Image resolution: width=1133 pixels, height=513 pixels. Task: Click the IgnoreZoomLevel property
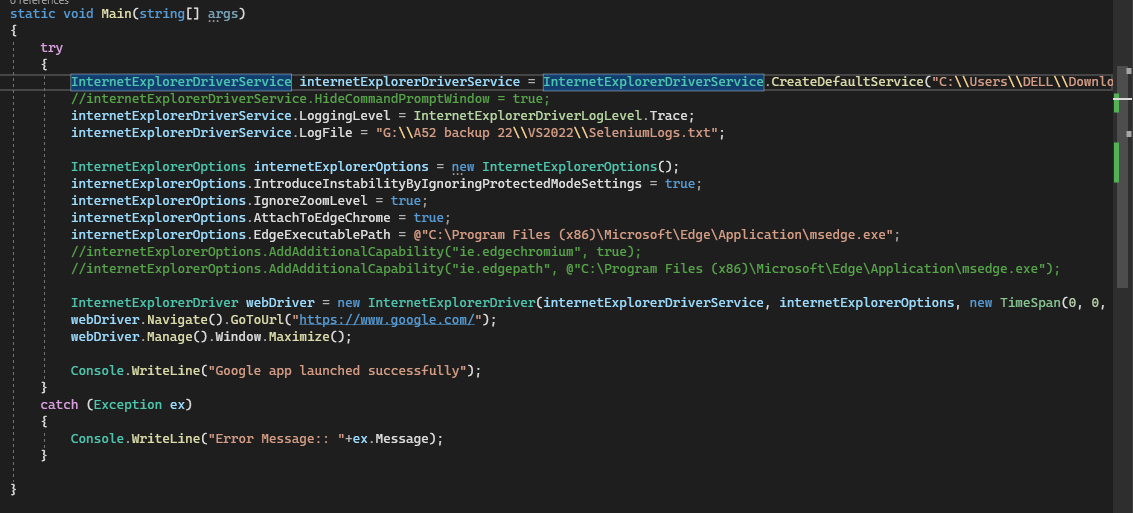(x=310, y=201)
